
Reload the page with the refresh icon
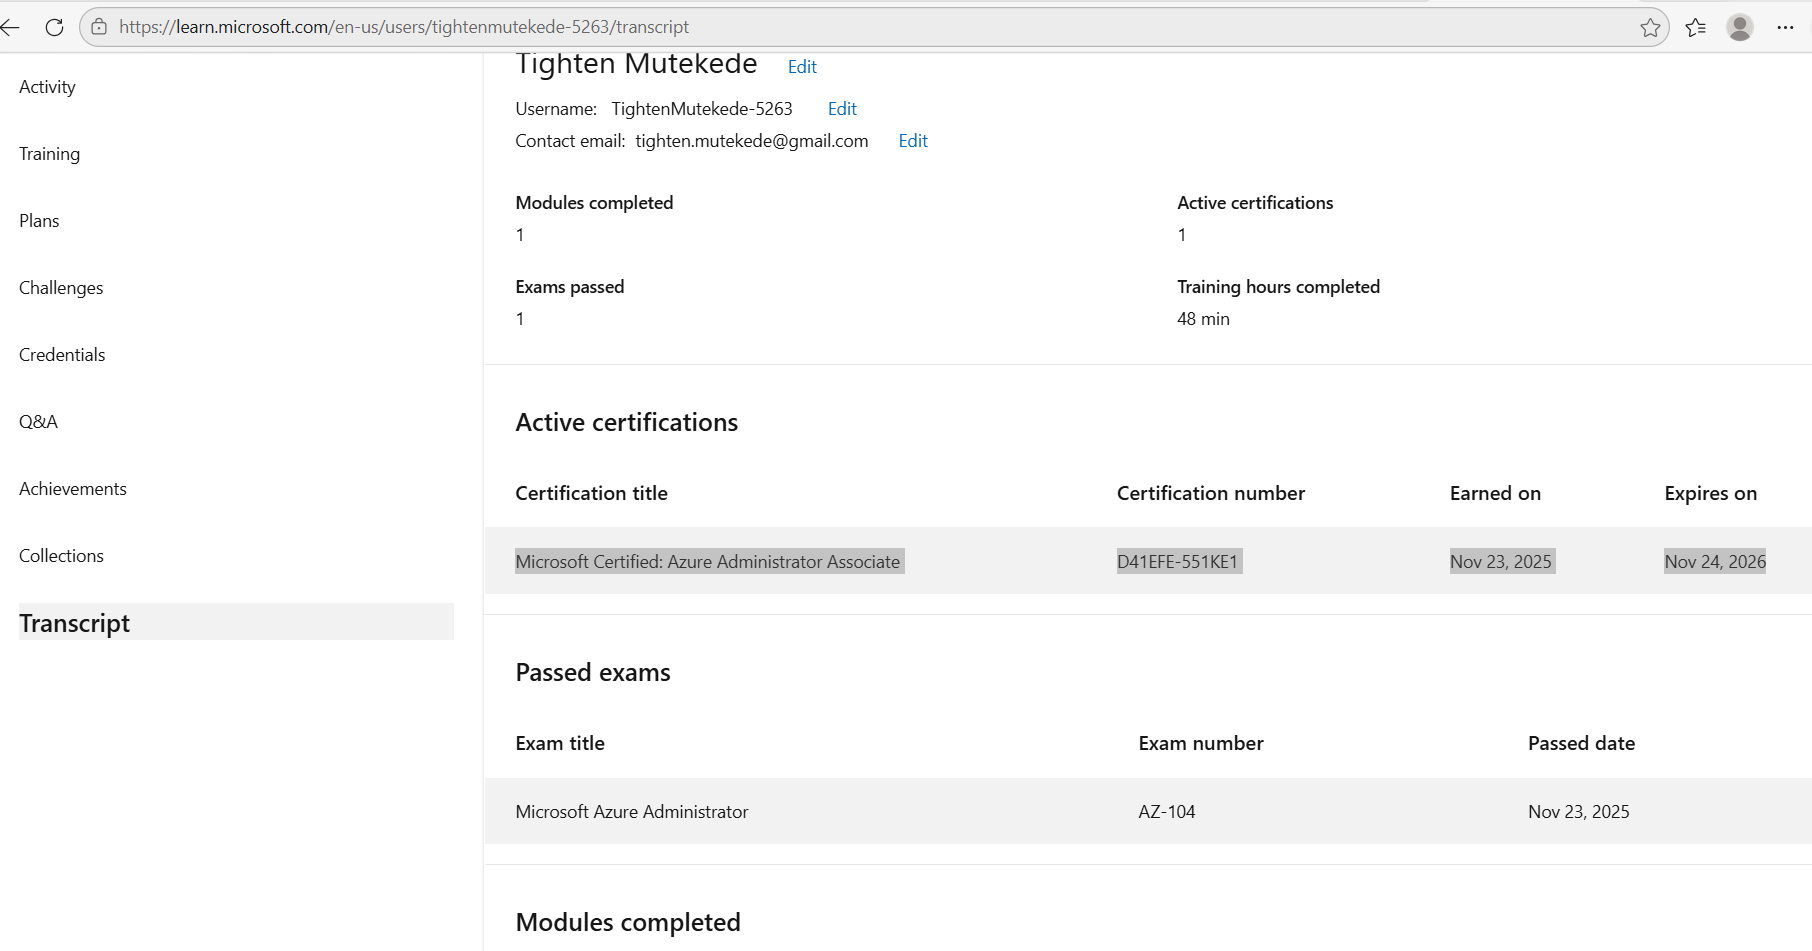point(54,27)
